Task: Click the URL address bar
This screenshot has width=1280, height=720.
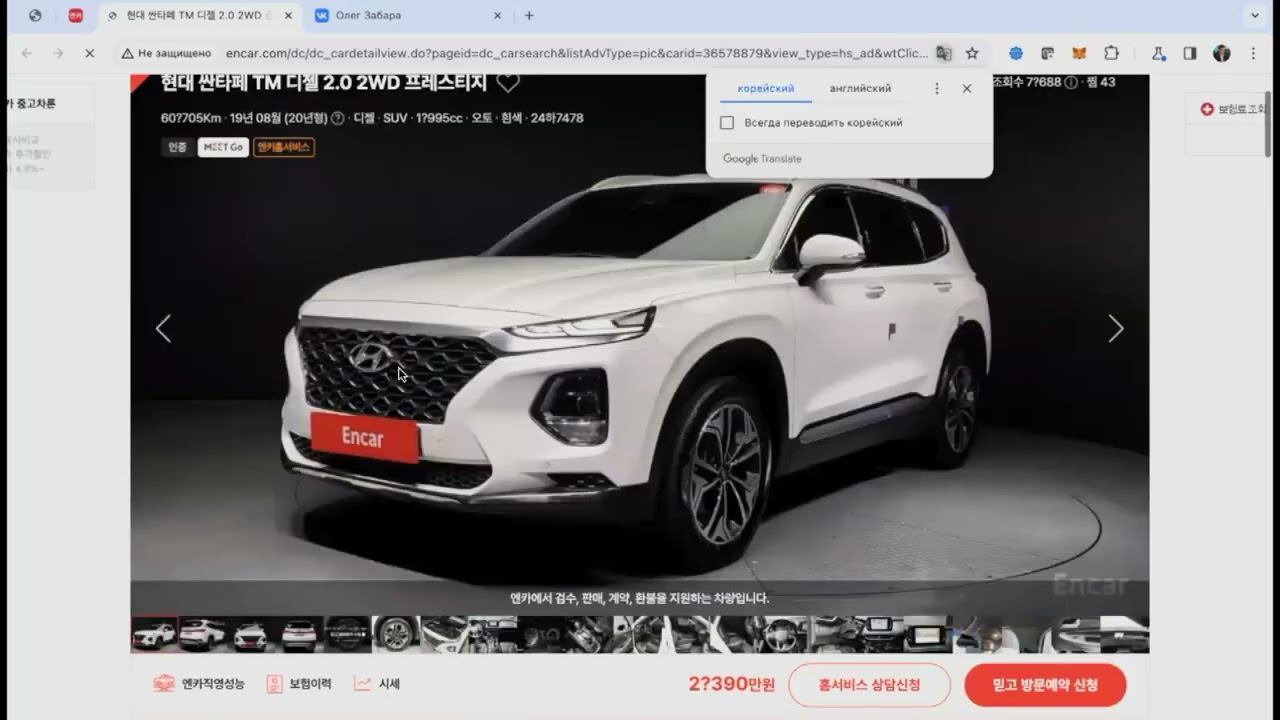Action: [x=577, y=53]
